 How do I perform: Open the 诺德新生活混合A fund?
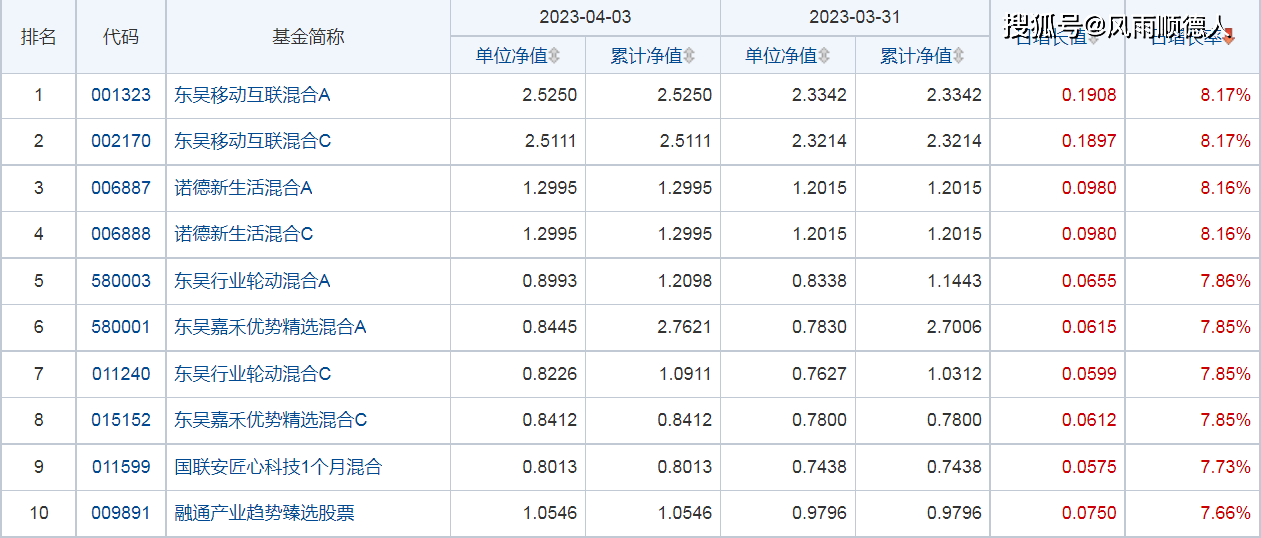click(243, 188)
